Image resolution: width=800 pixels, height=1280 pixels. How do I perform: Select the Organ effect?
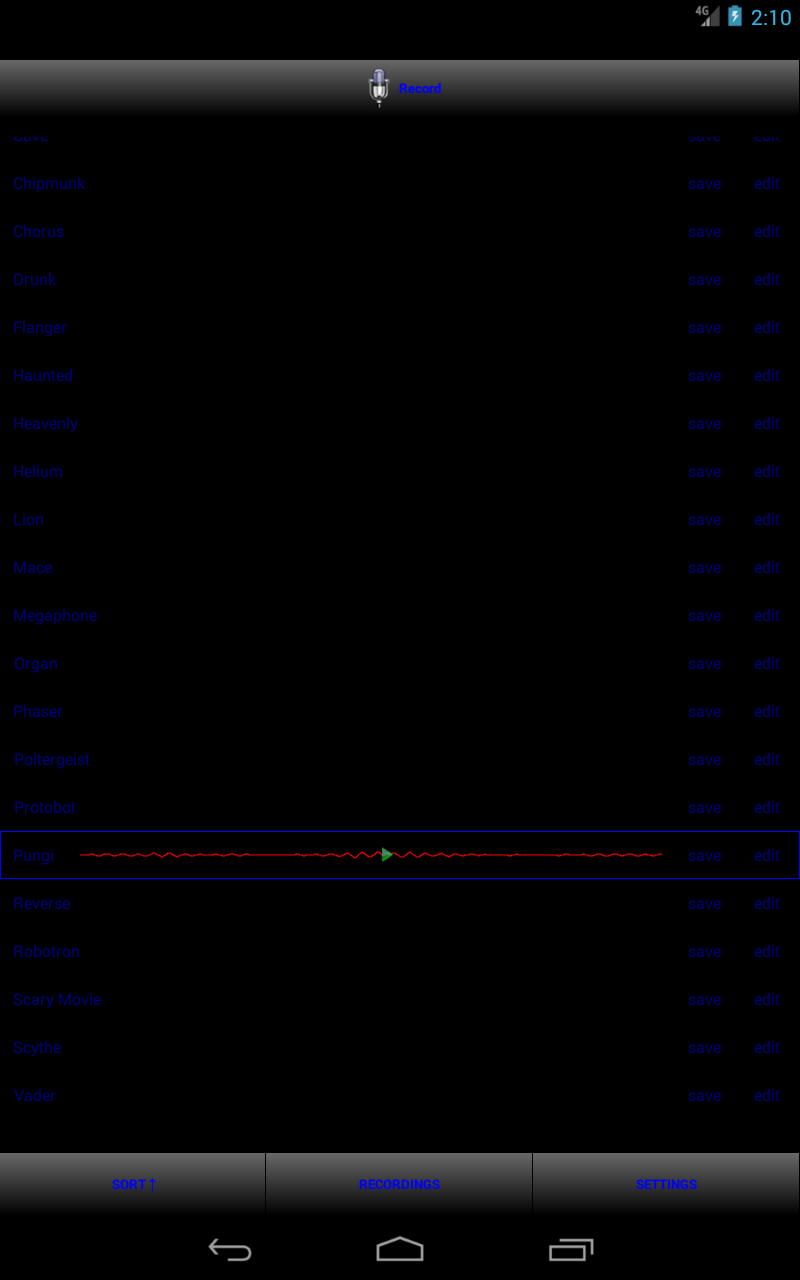point(36,664)
